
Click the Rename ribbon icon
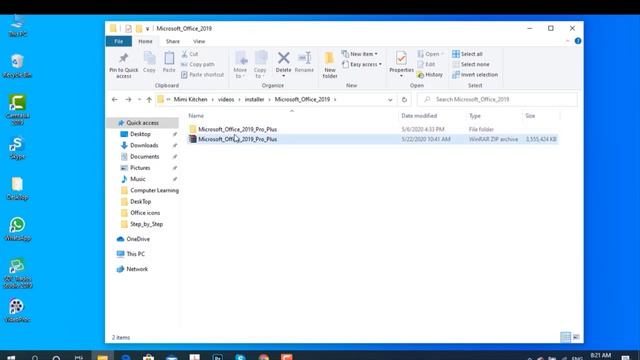[x=304, y=62]
